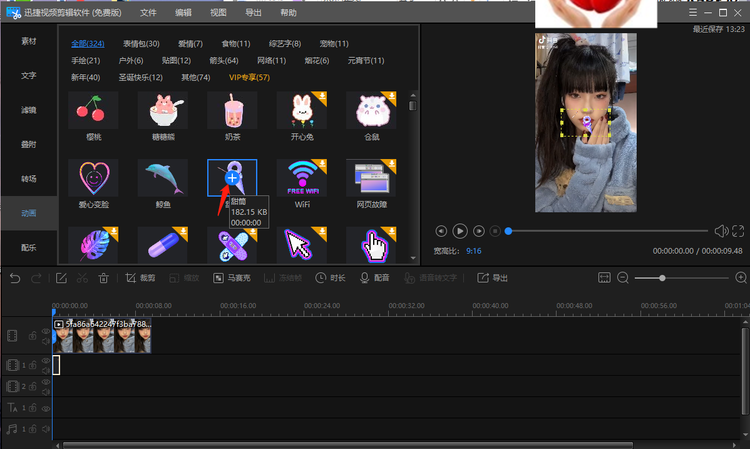Apply the 马赛克 mosaic tool
750x449 pixels.
232,278
